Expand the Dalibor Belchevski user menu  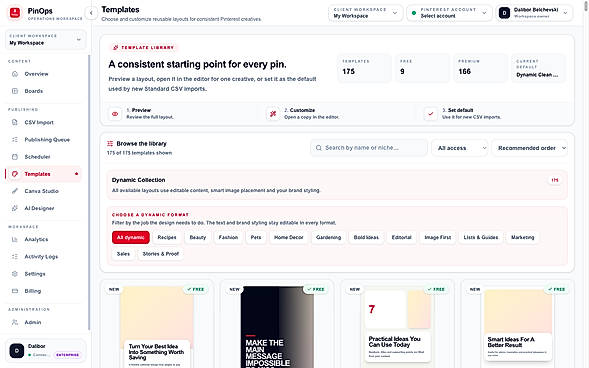pos(534,13)
